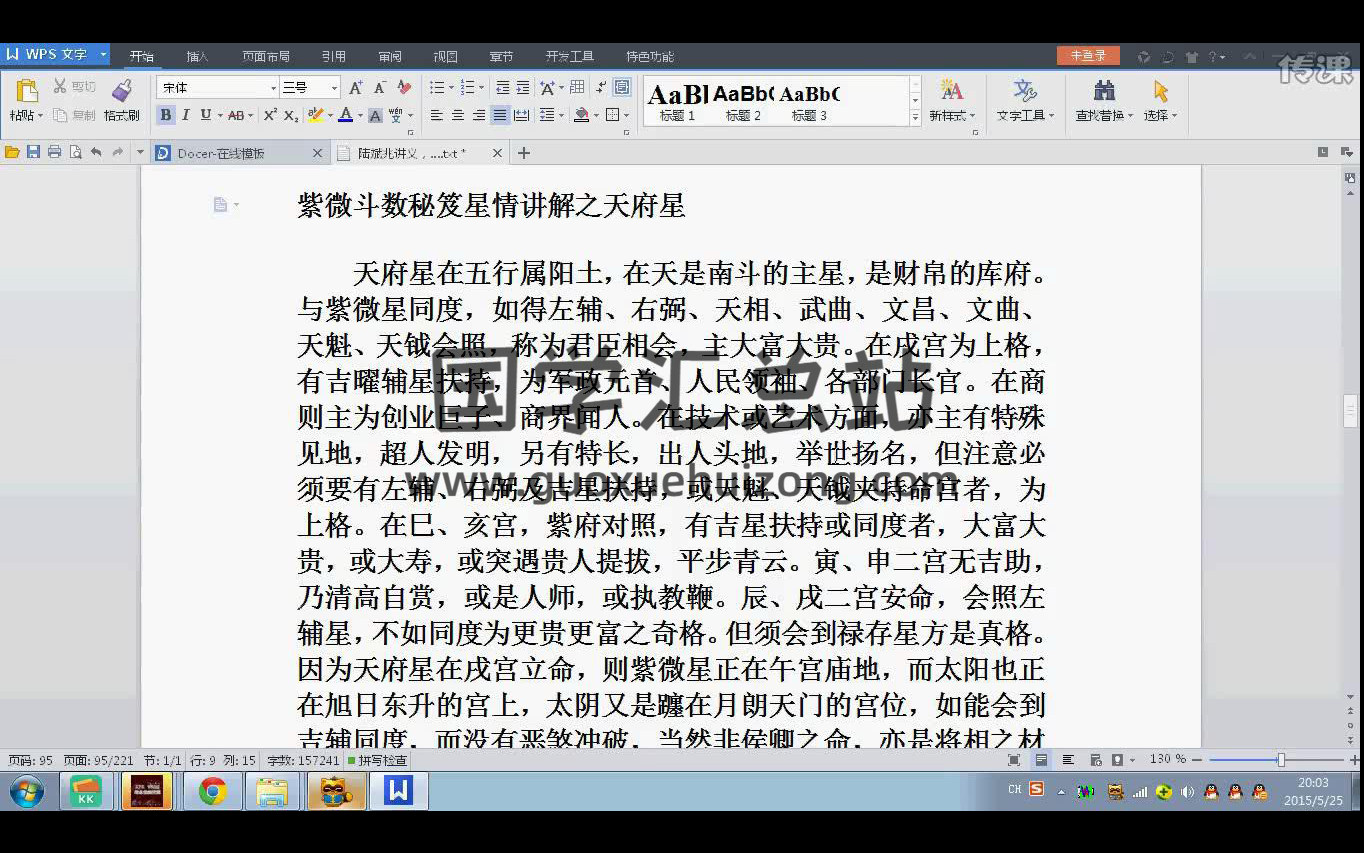
Task: Click the zoom slider handle in status bar
Action: click(x=1280, y=760)
